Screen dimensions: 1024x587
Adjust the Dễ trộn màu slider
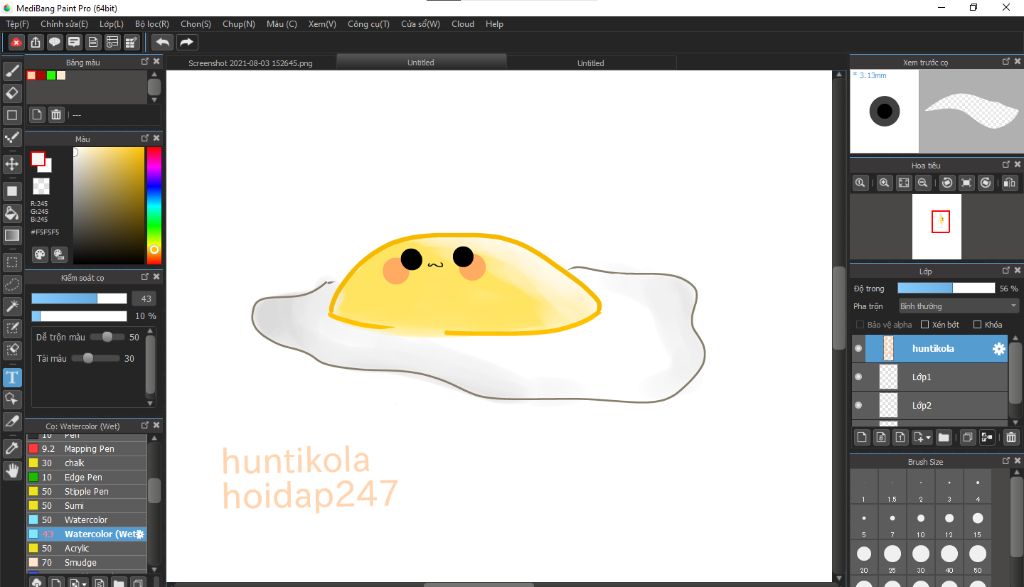click(107, 337)
